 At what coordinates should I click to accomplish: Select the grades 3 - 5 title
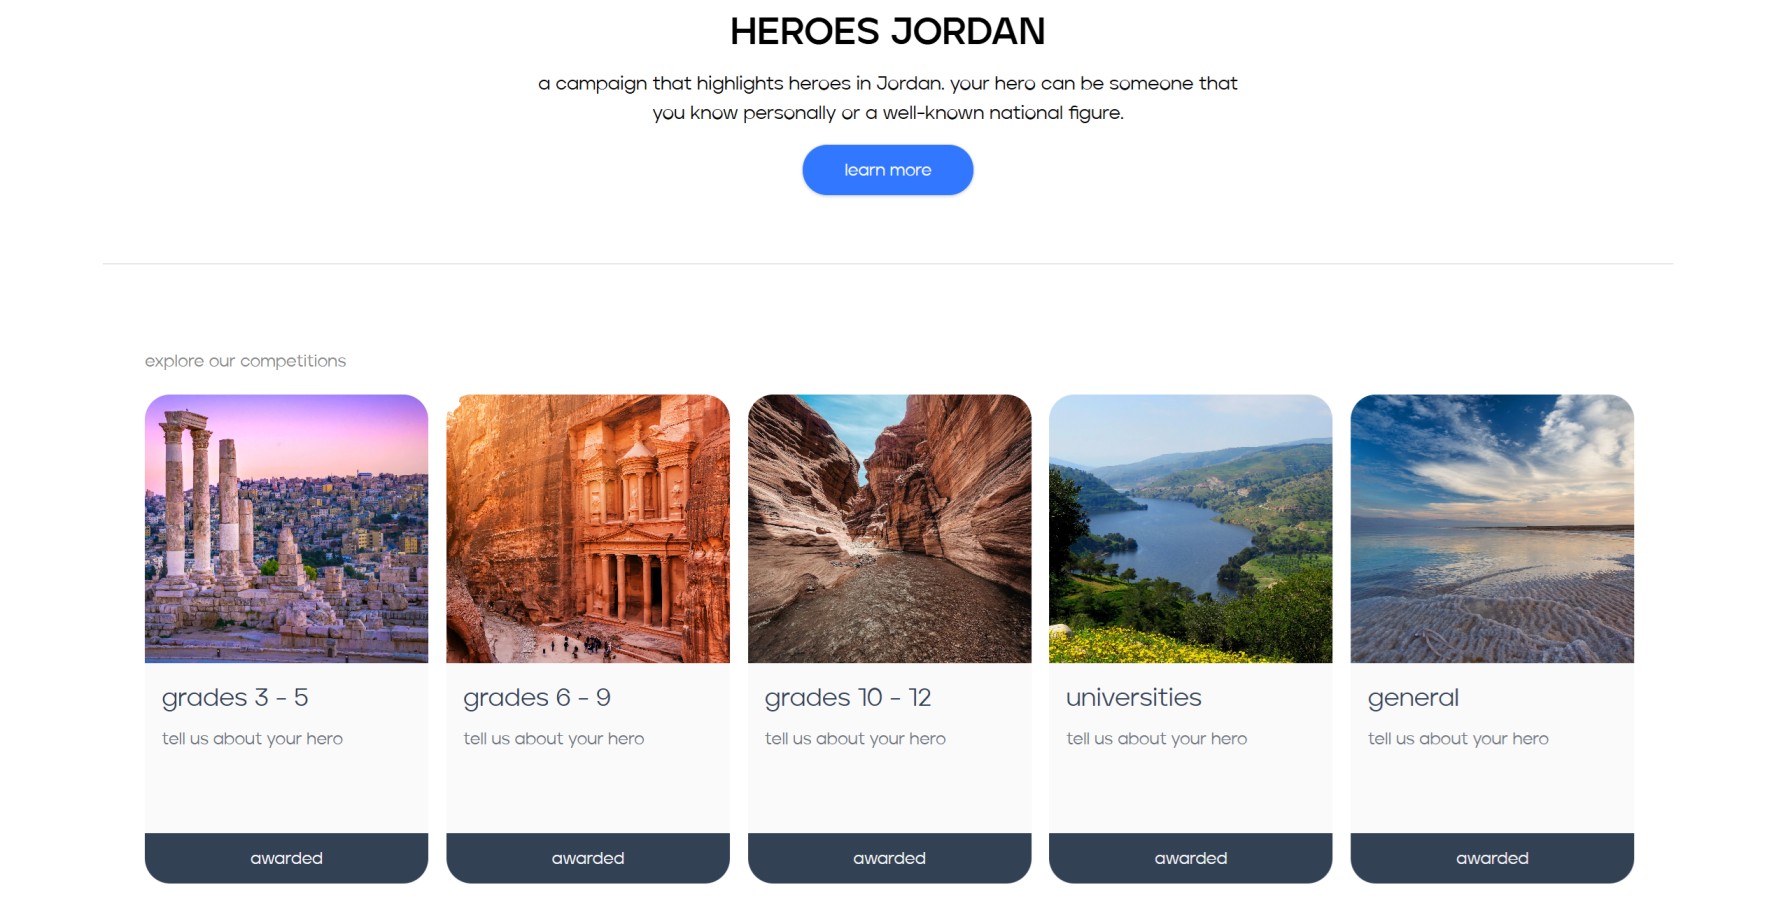(235, 698)
